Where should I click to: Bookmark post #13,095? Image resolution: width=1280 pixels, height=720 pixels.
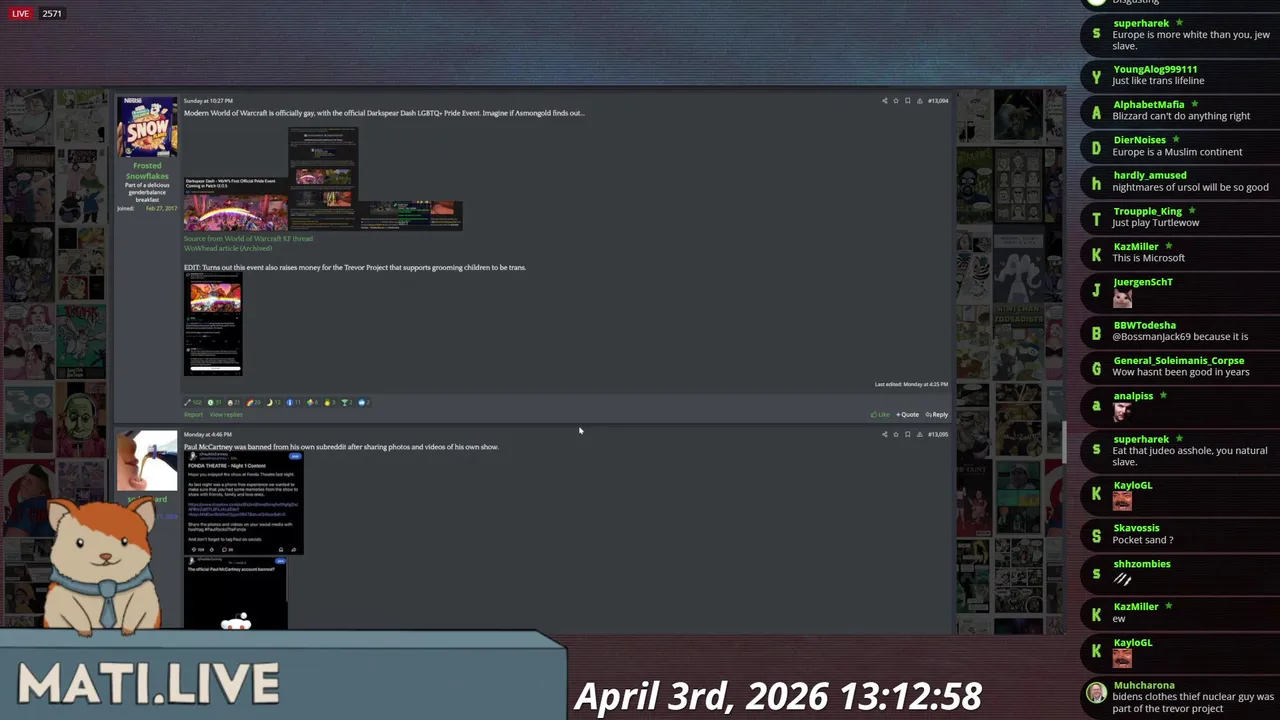click(x=908, y=435)
